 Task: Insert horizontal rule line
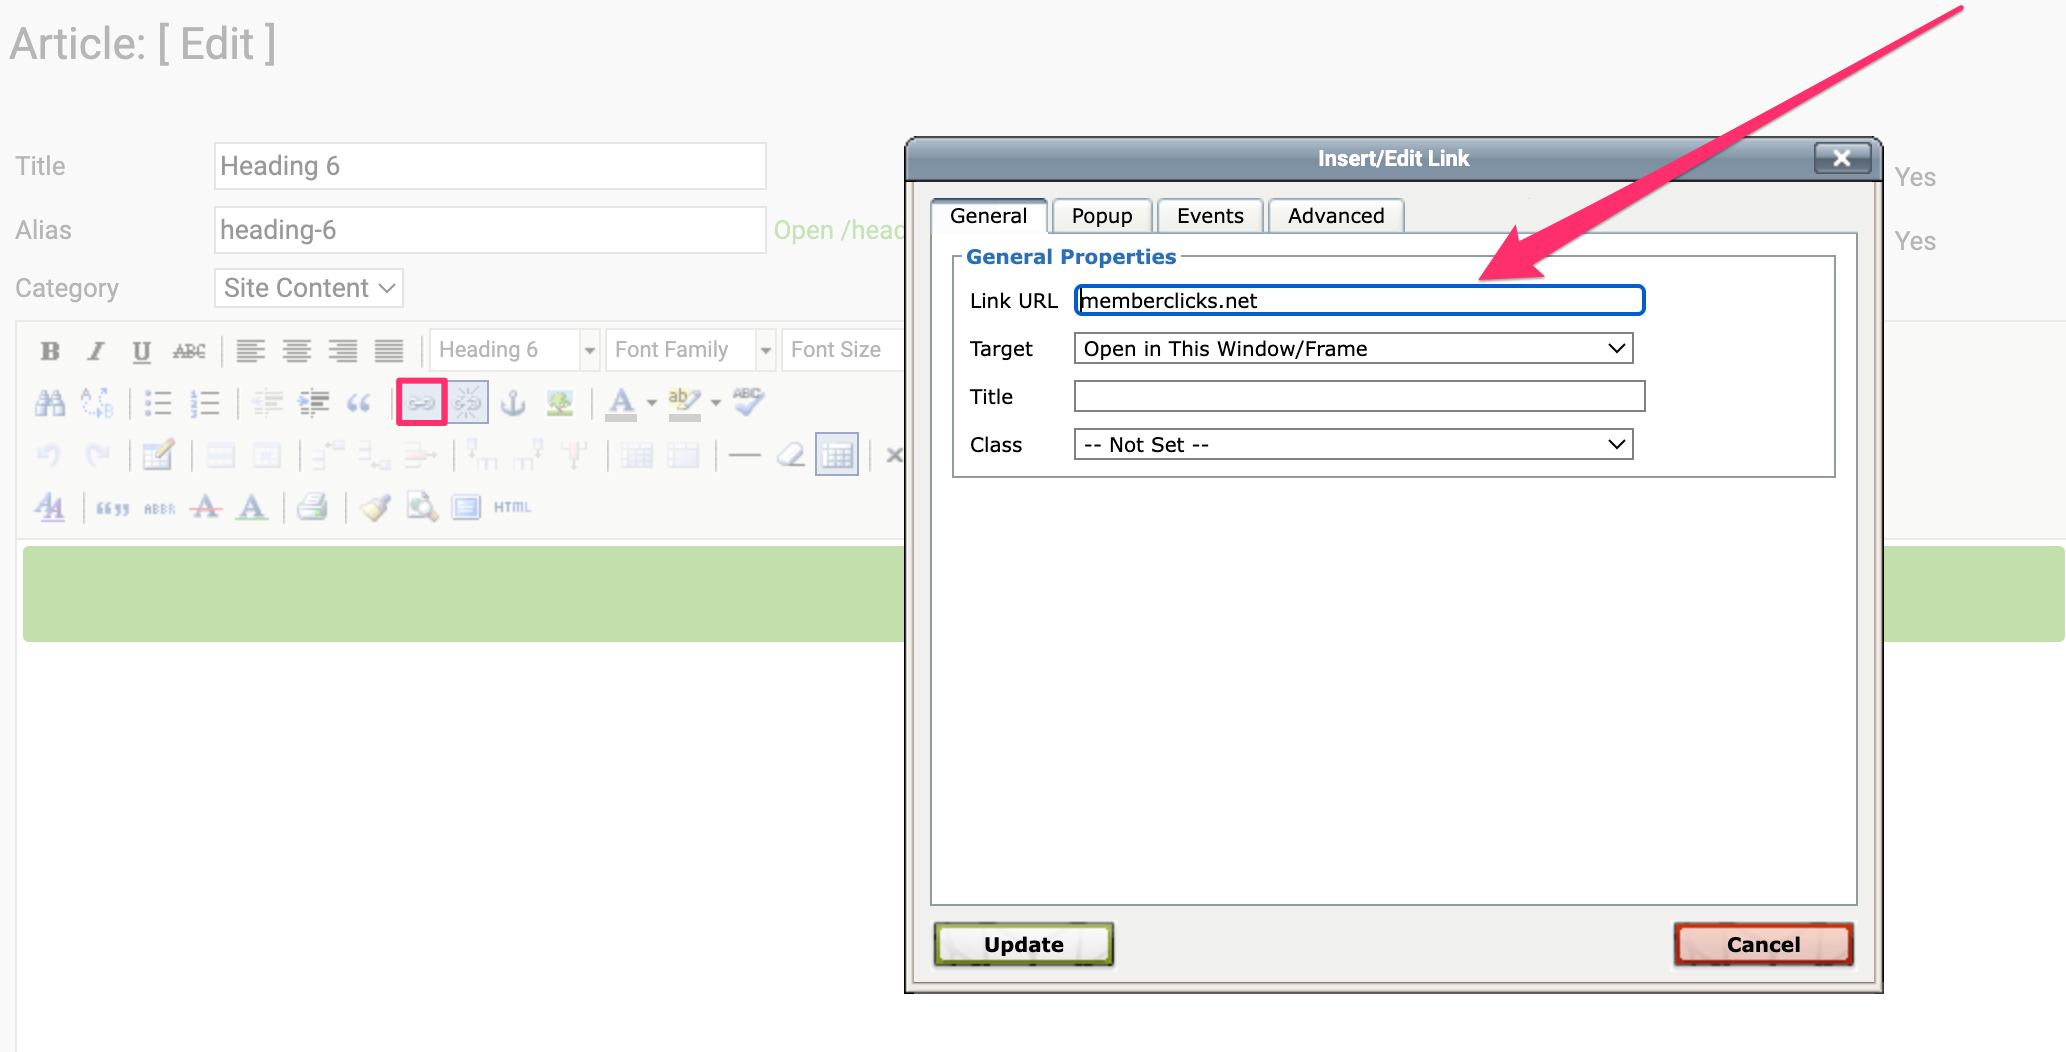[x=744, y=456]
